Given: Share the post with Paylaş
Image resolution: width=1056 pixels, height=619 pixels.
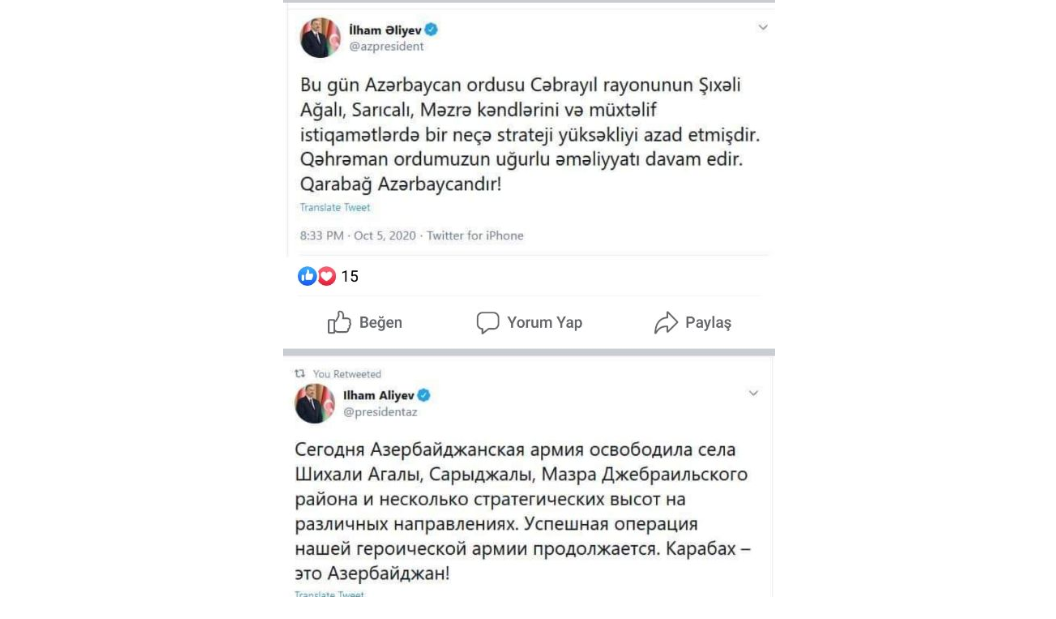Looking at the screenshot, I should 692,323.
